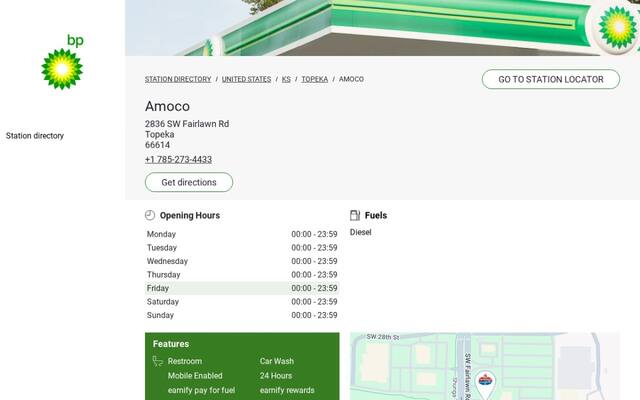Viewport: 640px width, 400px height.
Task: Click the Car Wash feature
Action: coord(277,361)
